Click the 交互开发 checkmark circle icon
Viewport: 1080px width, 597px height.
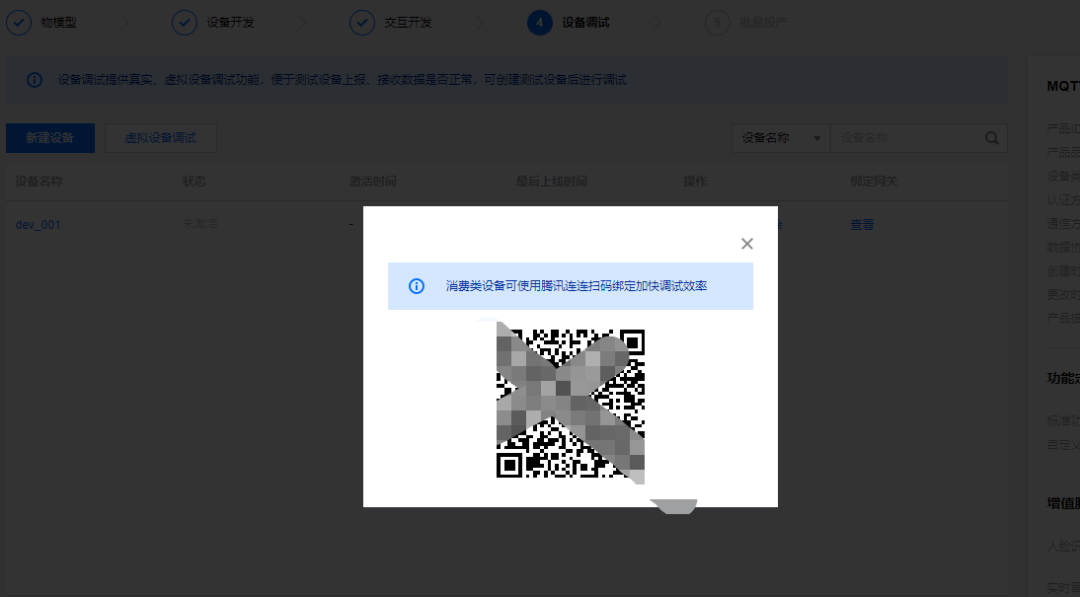tap(362, 23)
